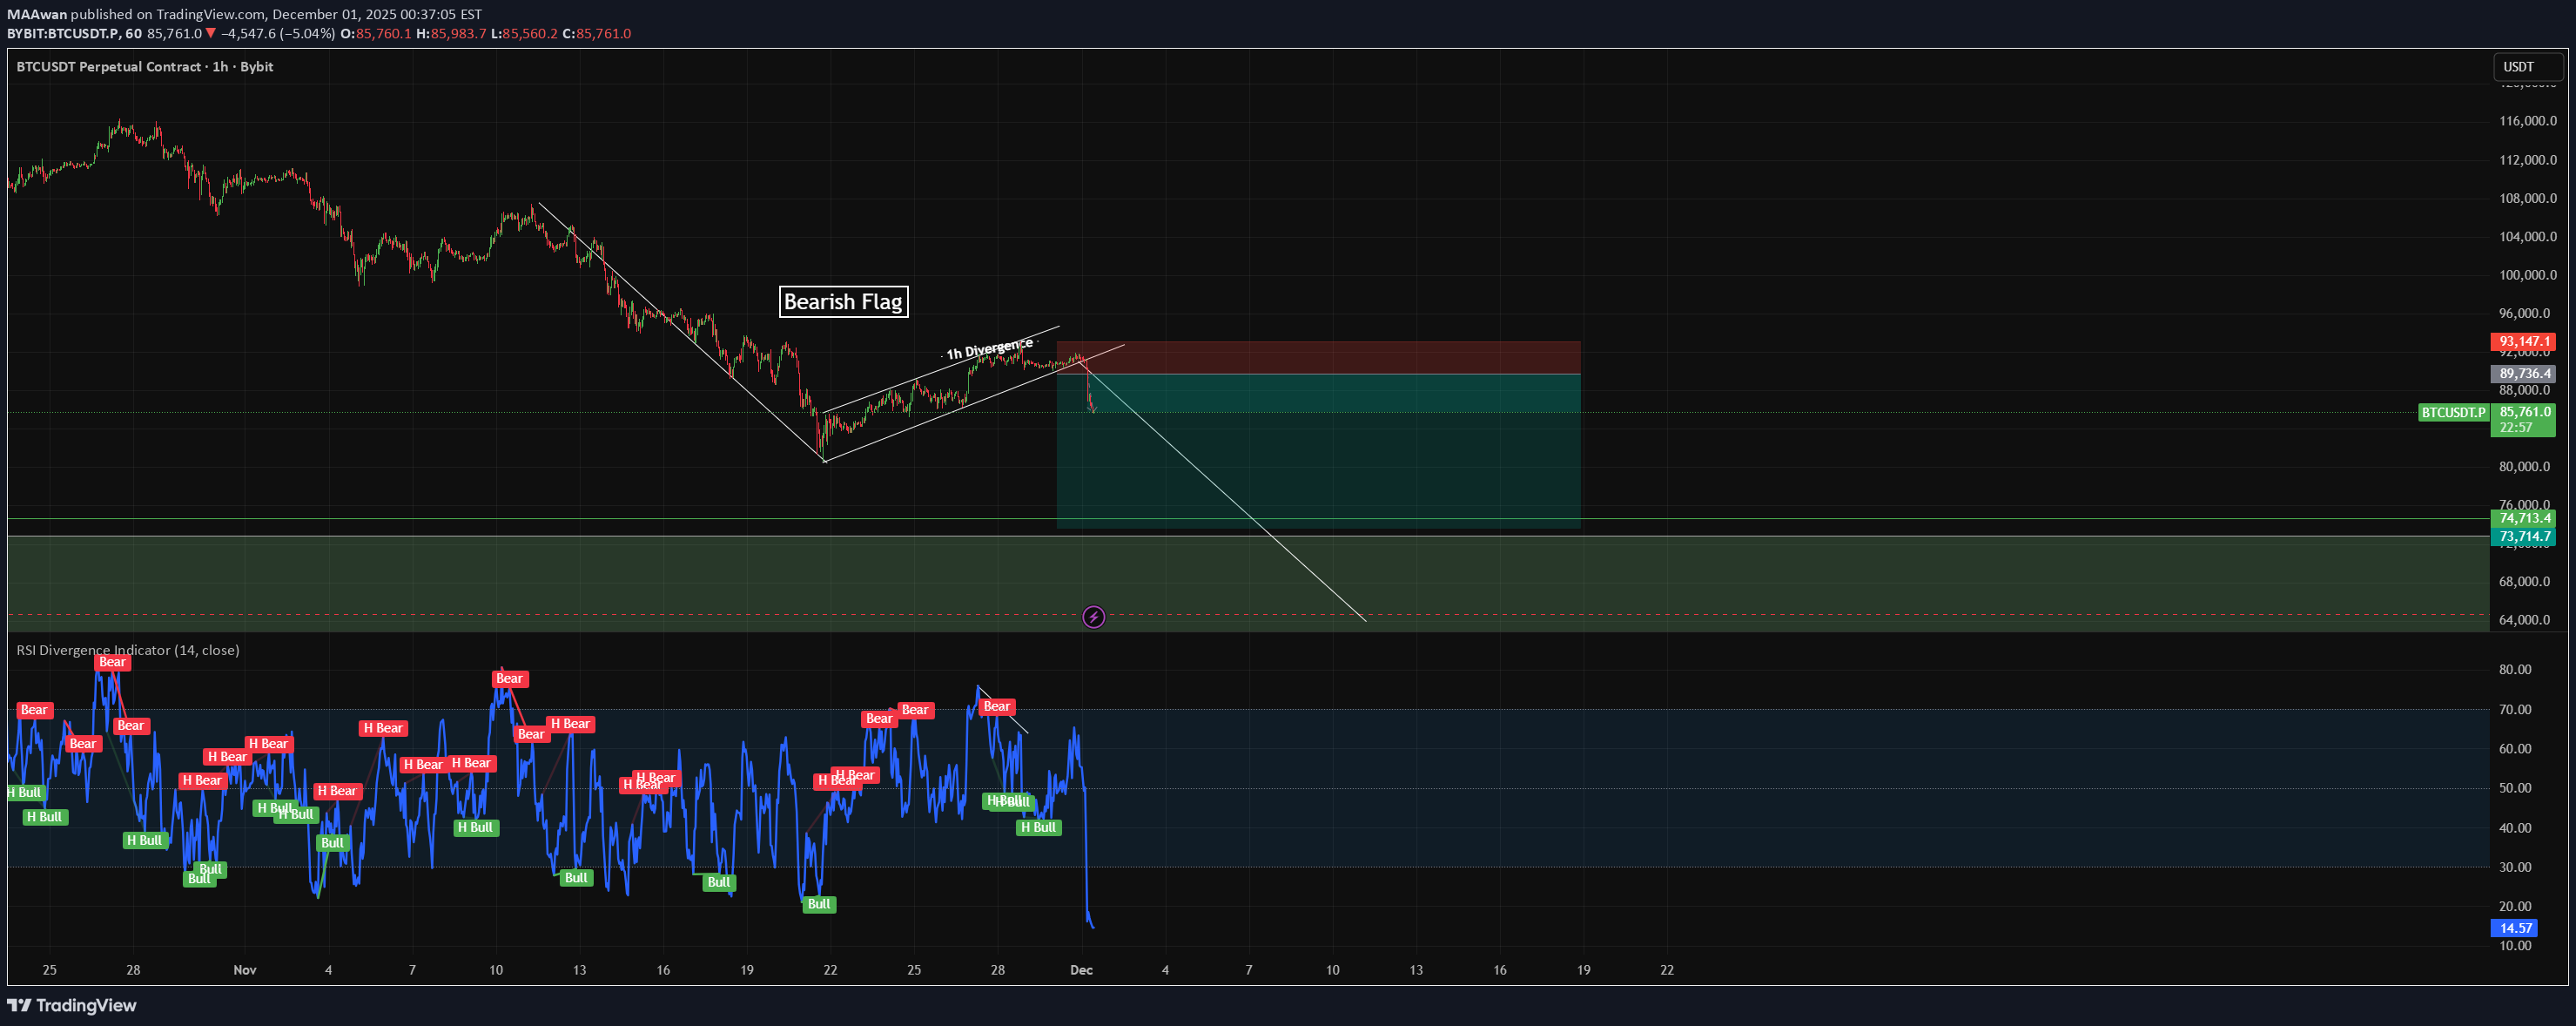Click the 74,713.4 green price label
Screen dimensions: 2576x1026
pos(2524,519)
